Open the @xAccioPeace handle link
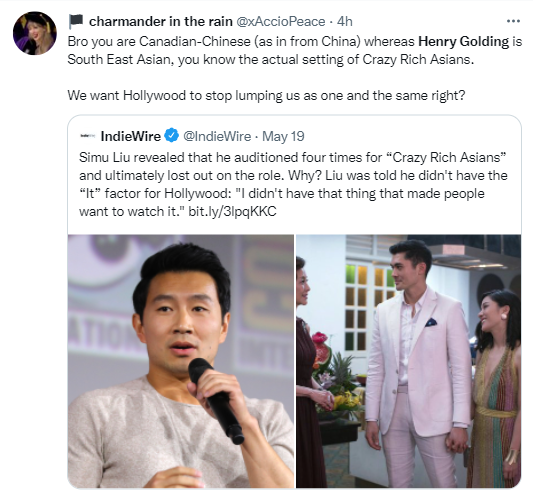 click(x=280, y=21)
